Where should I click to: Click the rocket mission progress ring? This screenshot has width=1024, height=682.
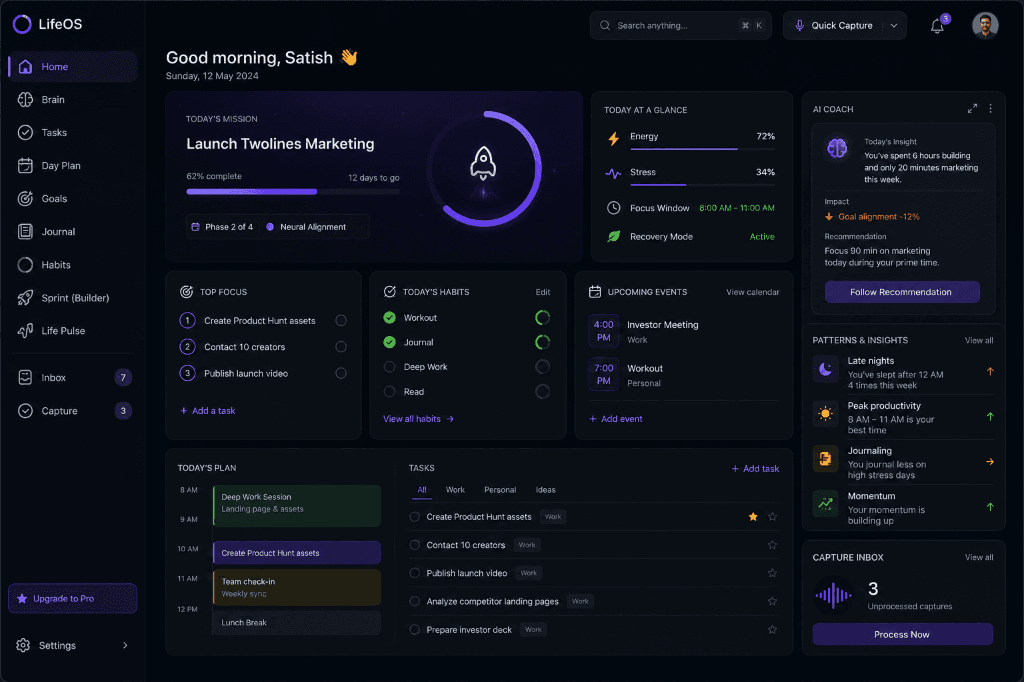pyautogui.click(x=484, y=169)
